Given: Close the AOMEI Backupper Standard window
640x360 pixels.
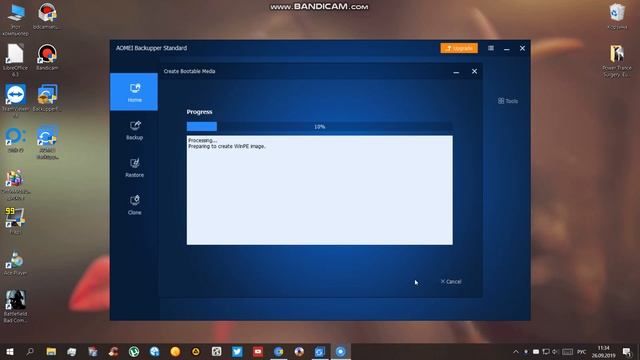Looking at the screenshot, I should tap(522, 48).
